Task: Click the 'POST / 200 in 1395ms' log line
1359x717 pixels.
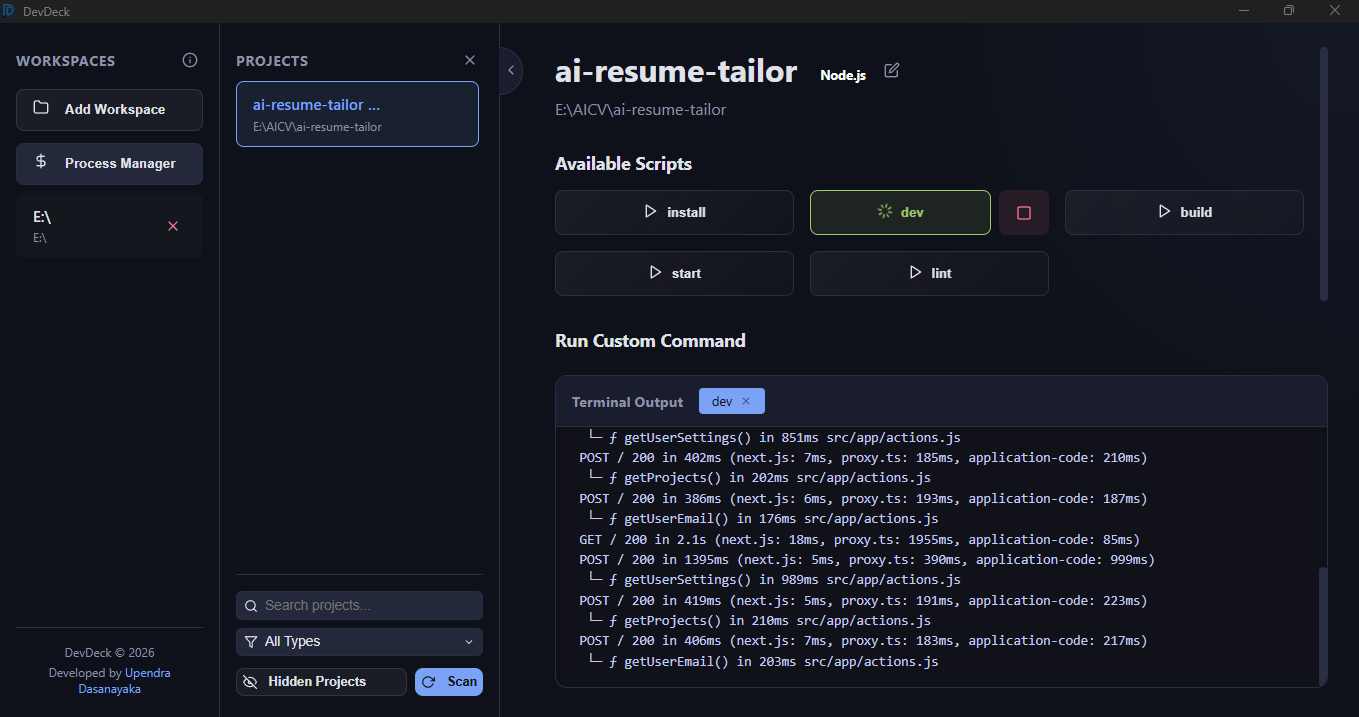Action: 867,560
